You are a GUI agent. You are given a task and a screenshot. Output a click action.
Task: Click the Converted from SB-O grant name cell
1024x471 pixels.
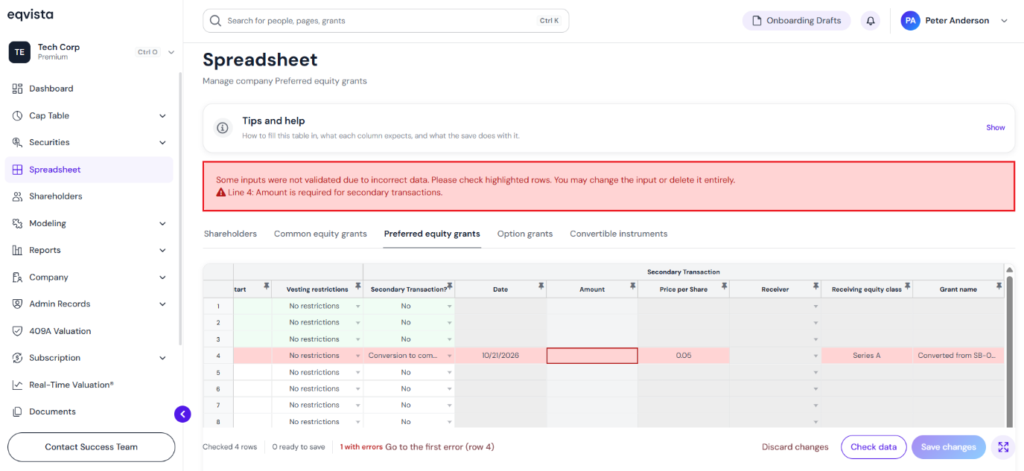[958, 355]
